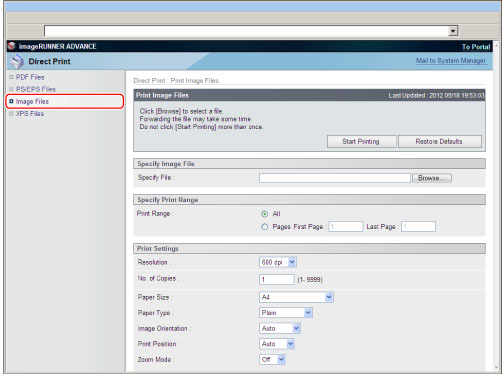
Task: Expand the Paper Size A4 dropdown
Action: point(296,297)
